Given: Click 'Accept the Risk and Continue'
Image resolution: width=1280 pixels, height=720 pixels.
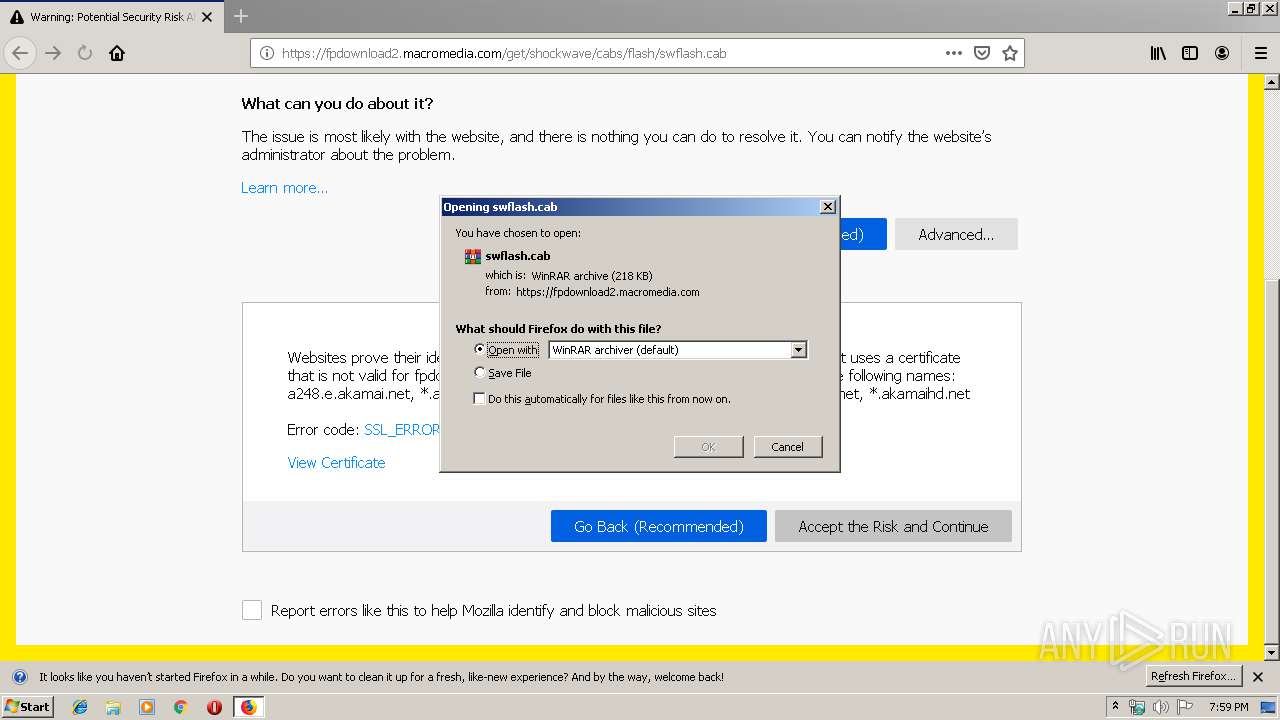Looking at the screenshot, I should click(893, 526).
